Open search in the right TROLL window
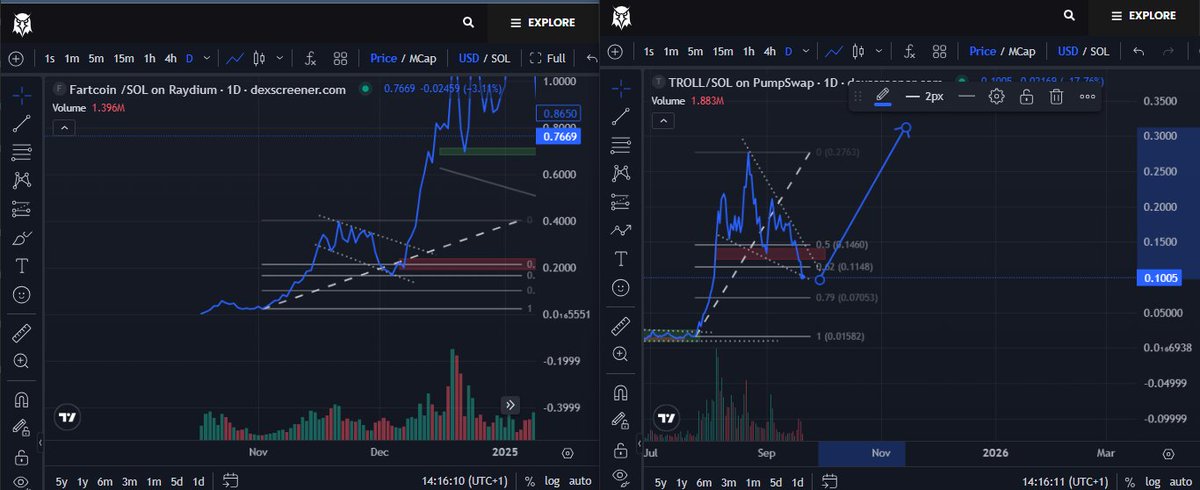 pos(1070,16)
